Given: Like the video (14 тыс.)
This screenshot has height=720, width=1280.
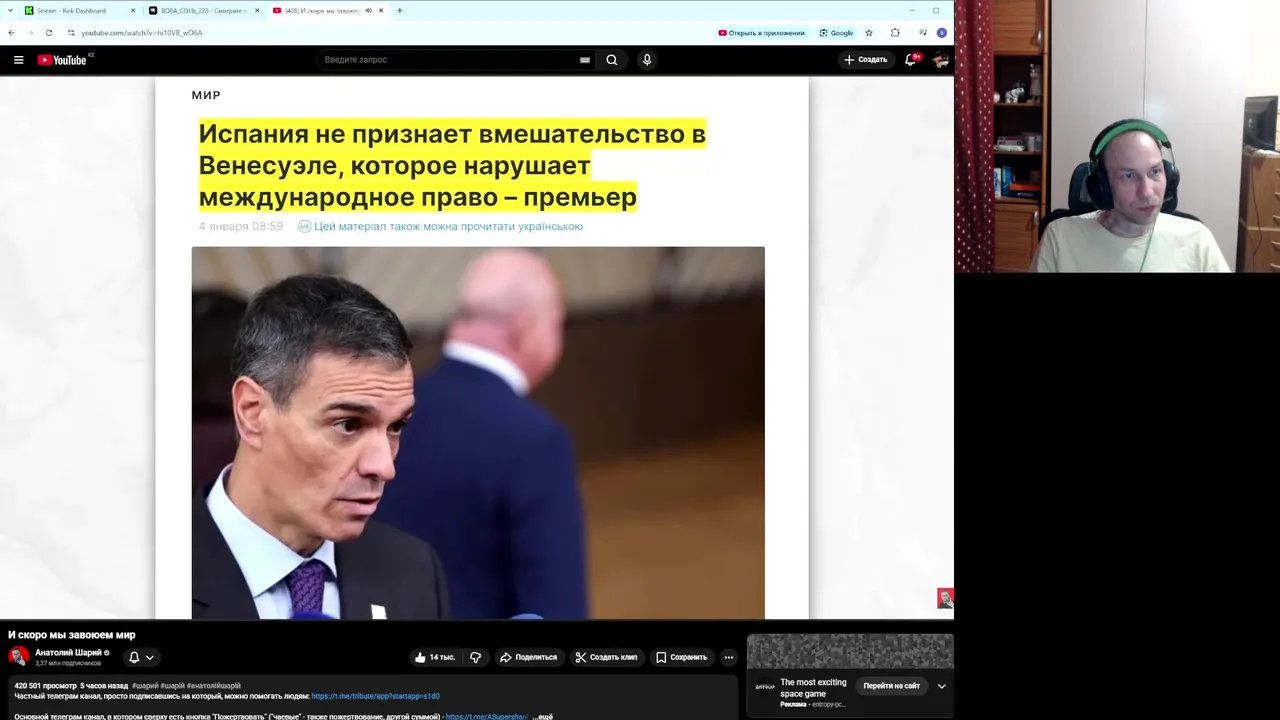Looking at the screenshot, I should click(434, 657).
